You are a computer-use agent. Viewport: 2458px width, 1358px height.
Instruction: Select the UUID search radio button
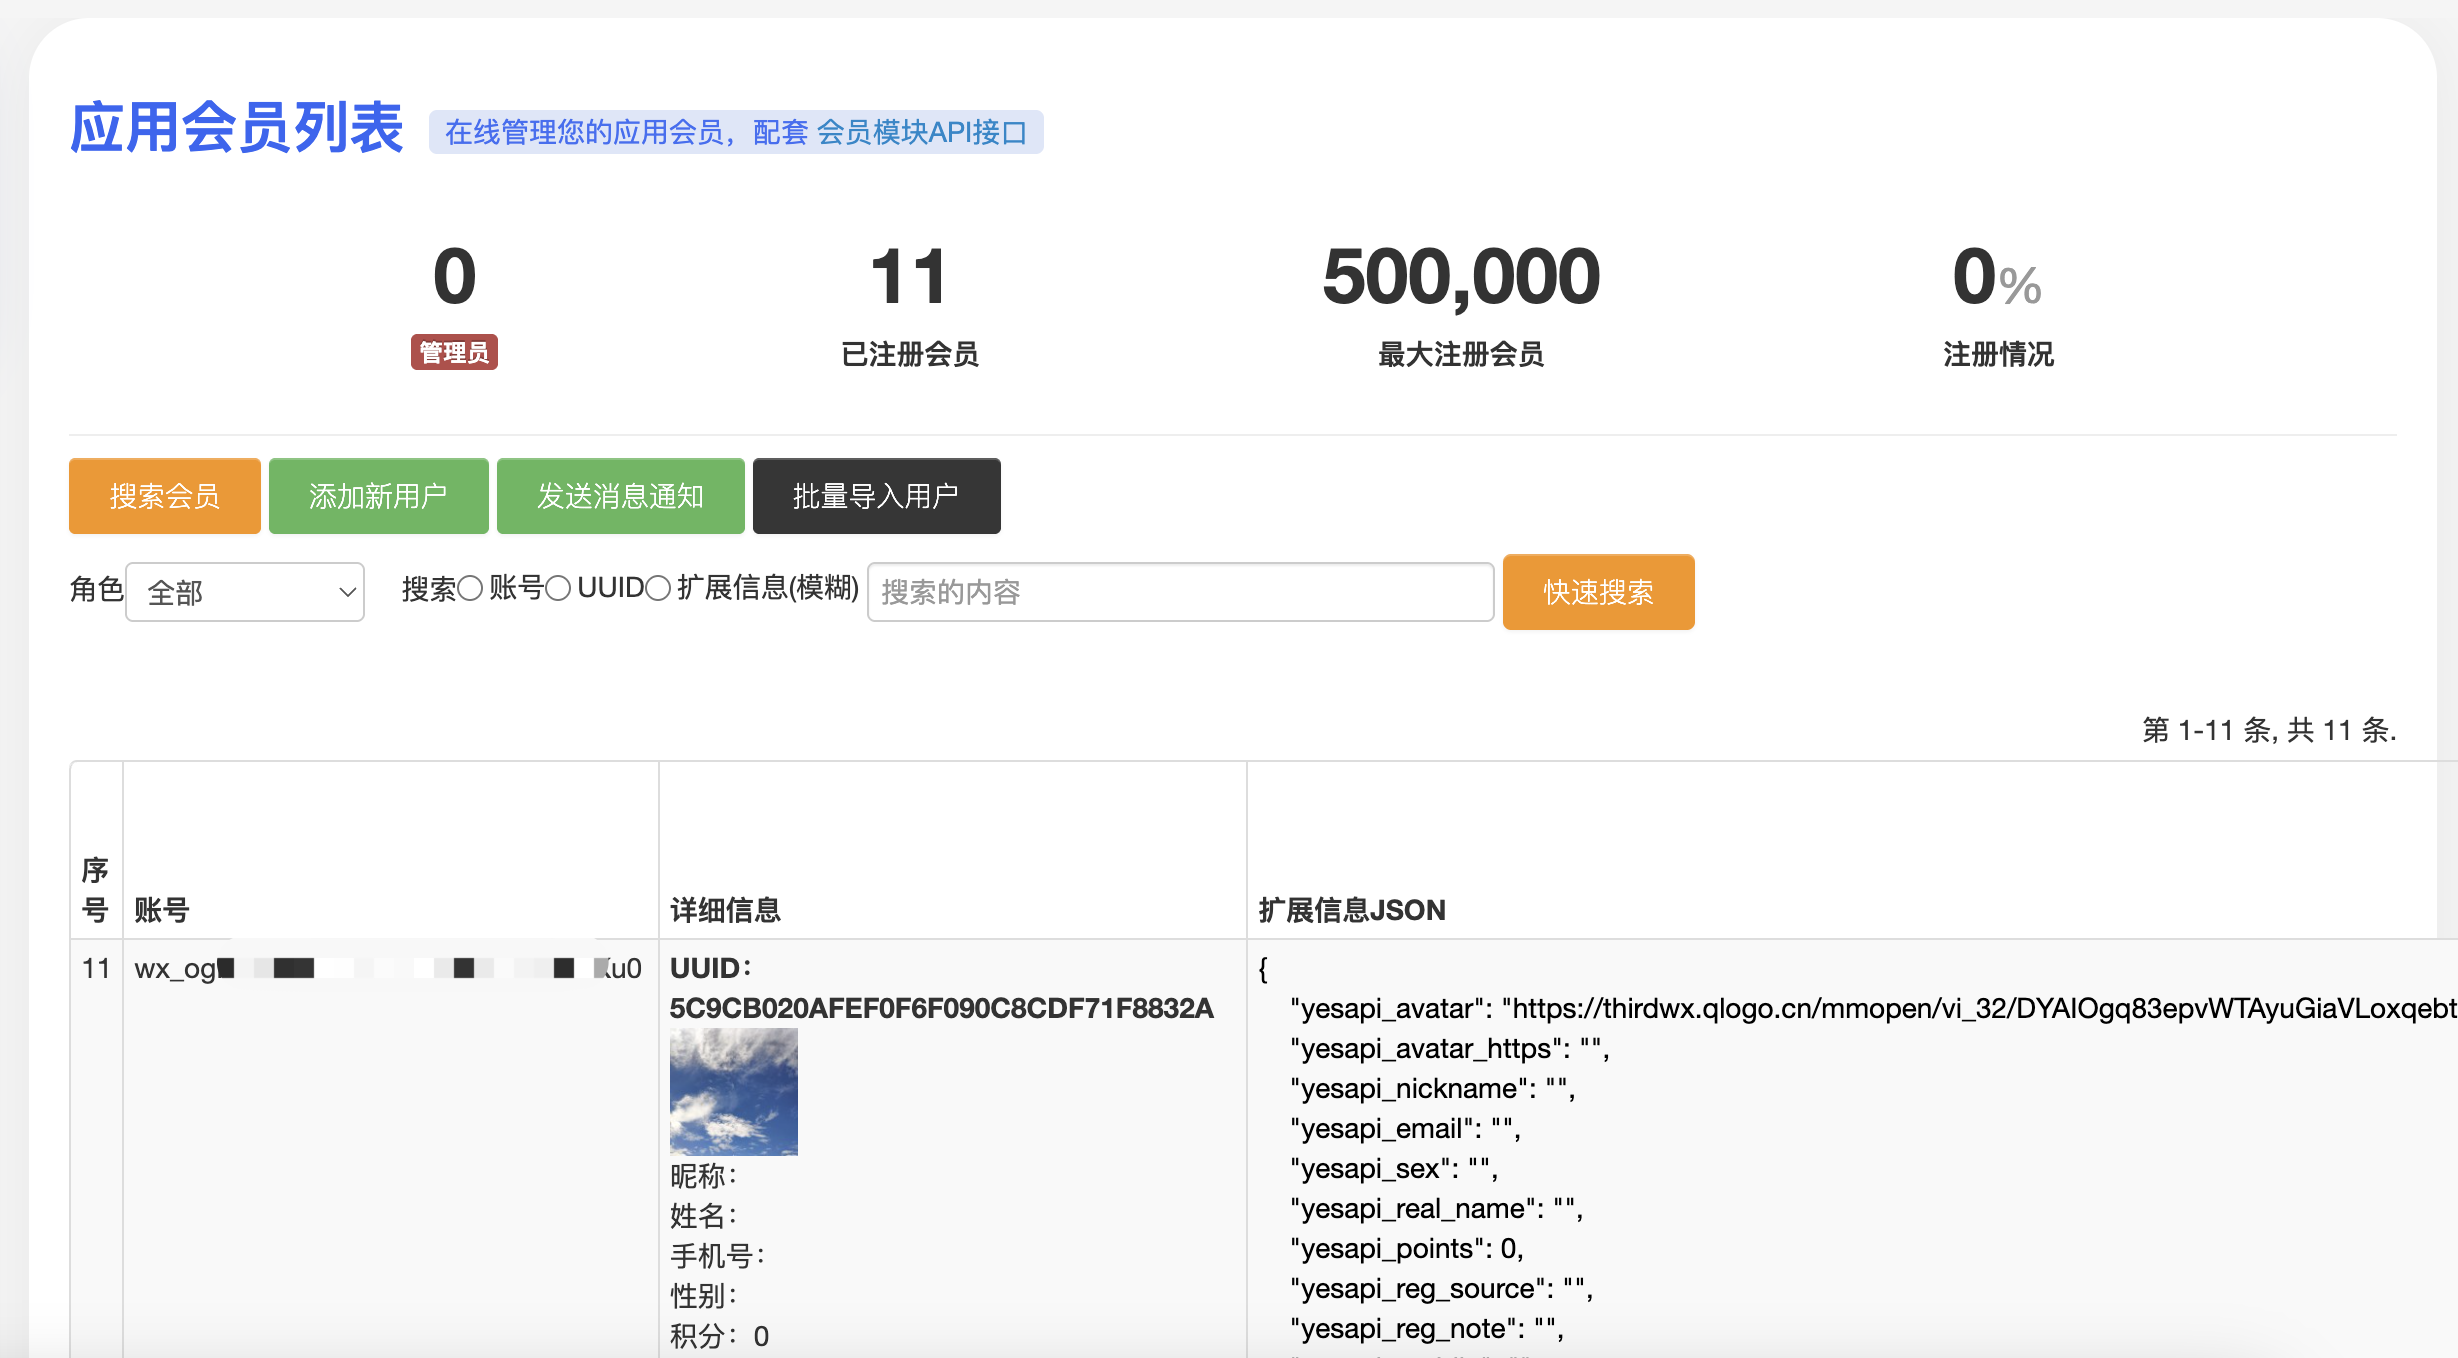[x=559, y=589]
